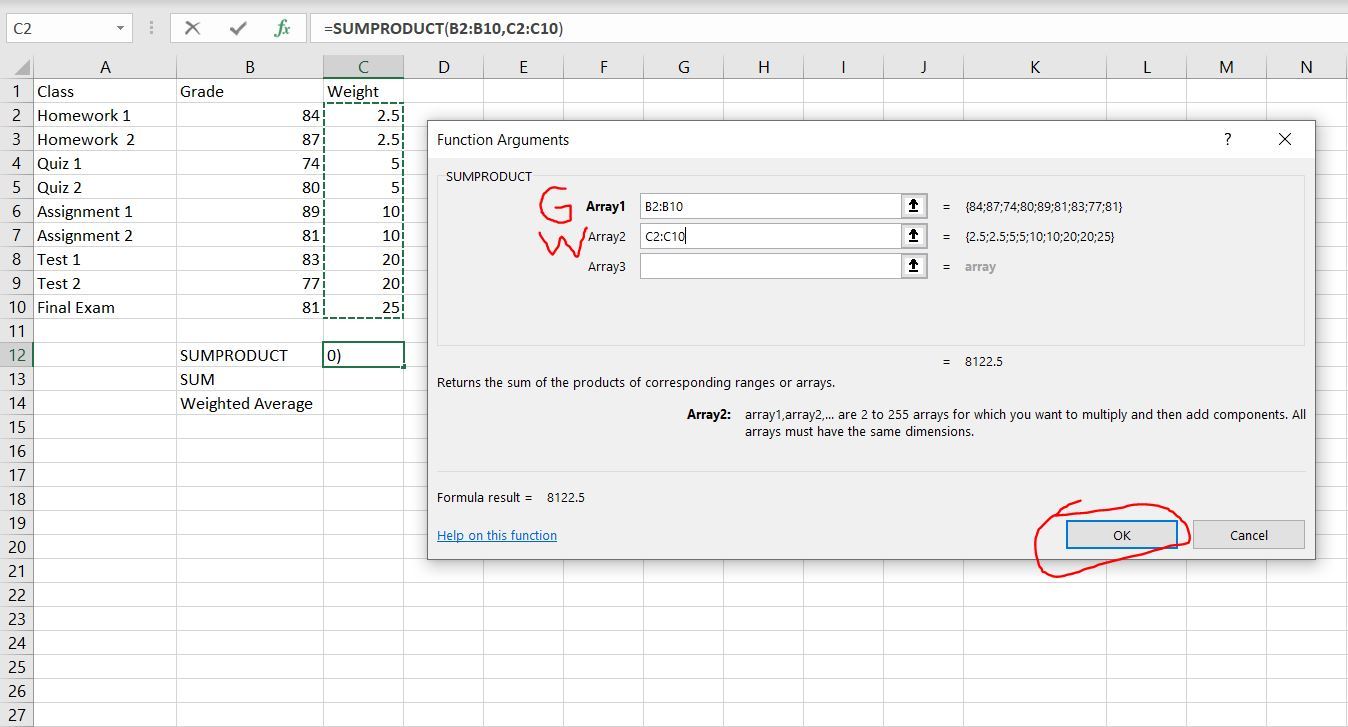Open the Name Box dropdown arrow
The height and width of the screenshot is (727, 1348).
tap(120, 28)
